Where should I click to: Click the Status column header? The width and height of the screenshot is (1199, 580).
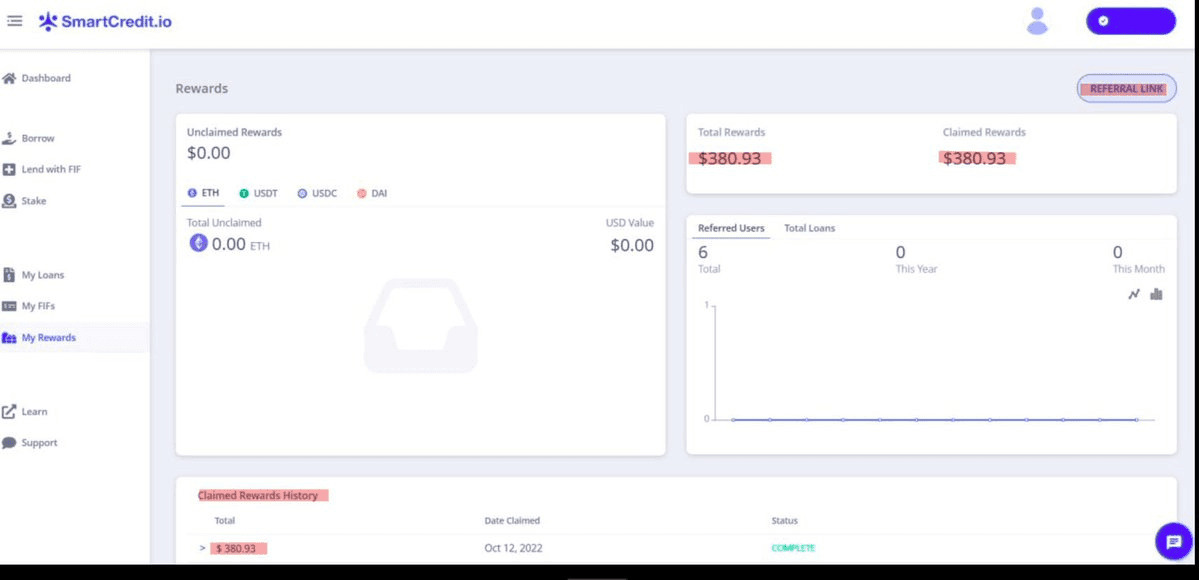[785, 520]
